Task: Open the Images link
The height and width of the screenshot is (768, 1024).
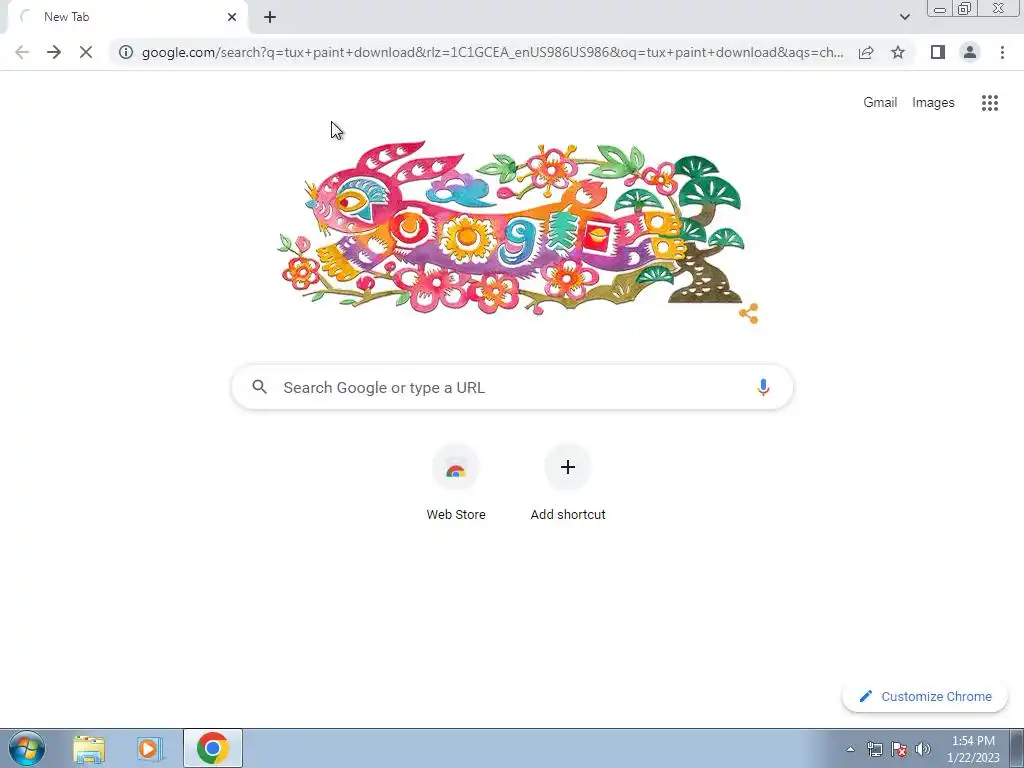Action: tap(933, 103)
